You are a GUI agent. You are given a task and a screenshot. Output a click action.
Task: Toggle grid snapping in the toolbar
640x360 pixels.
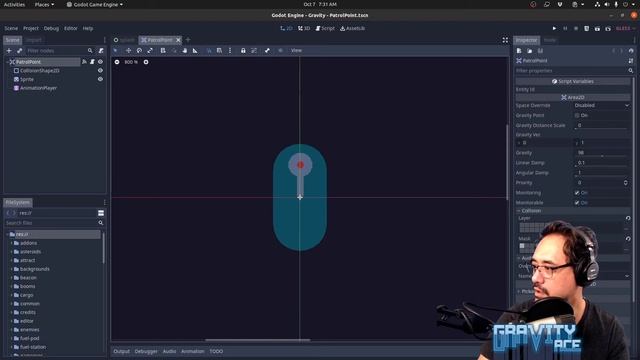[219, 51]
